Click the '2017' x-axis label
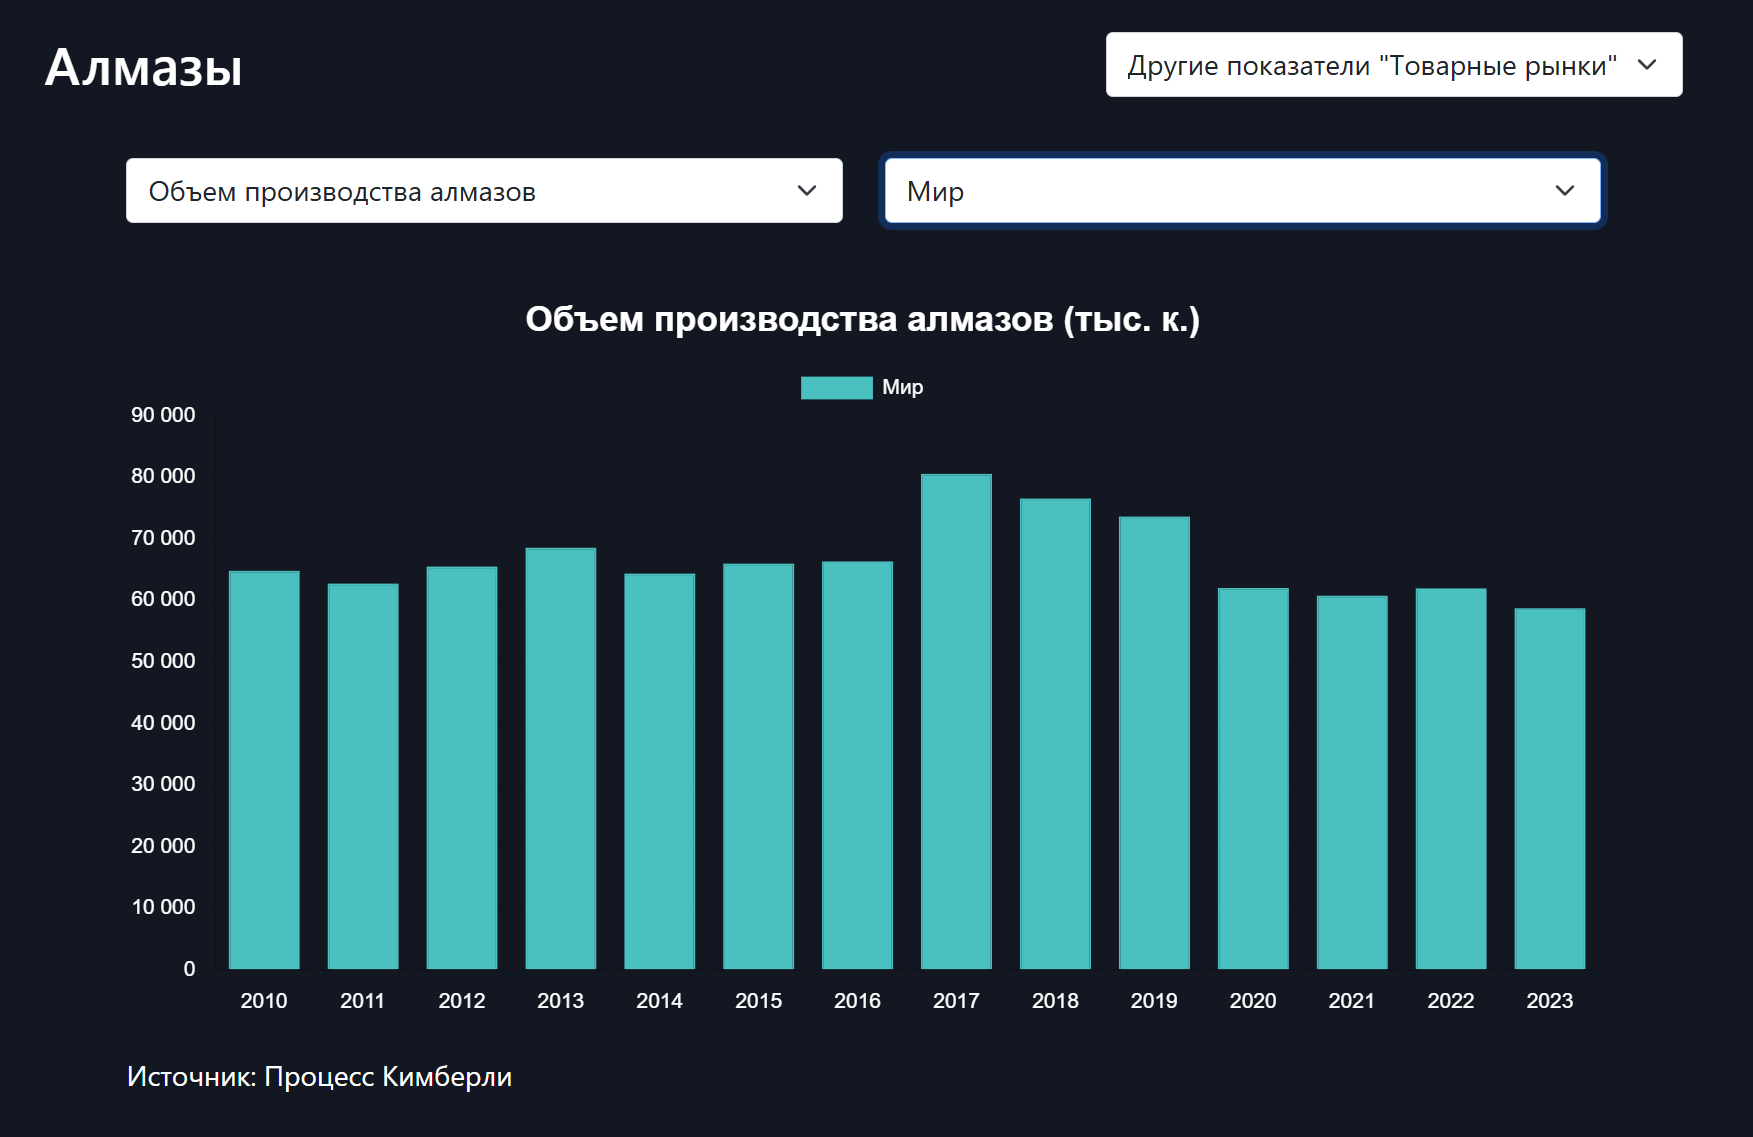The height and width of the screenshot is (1137, 1753). pos(957,1001)
